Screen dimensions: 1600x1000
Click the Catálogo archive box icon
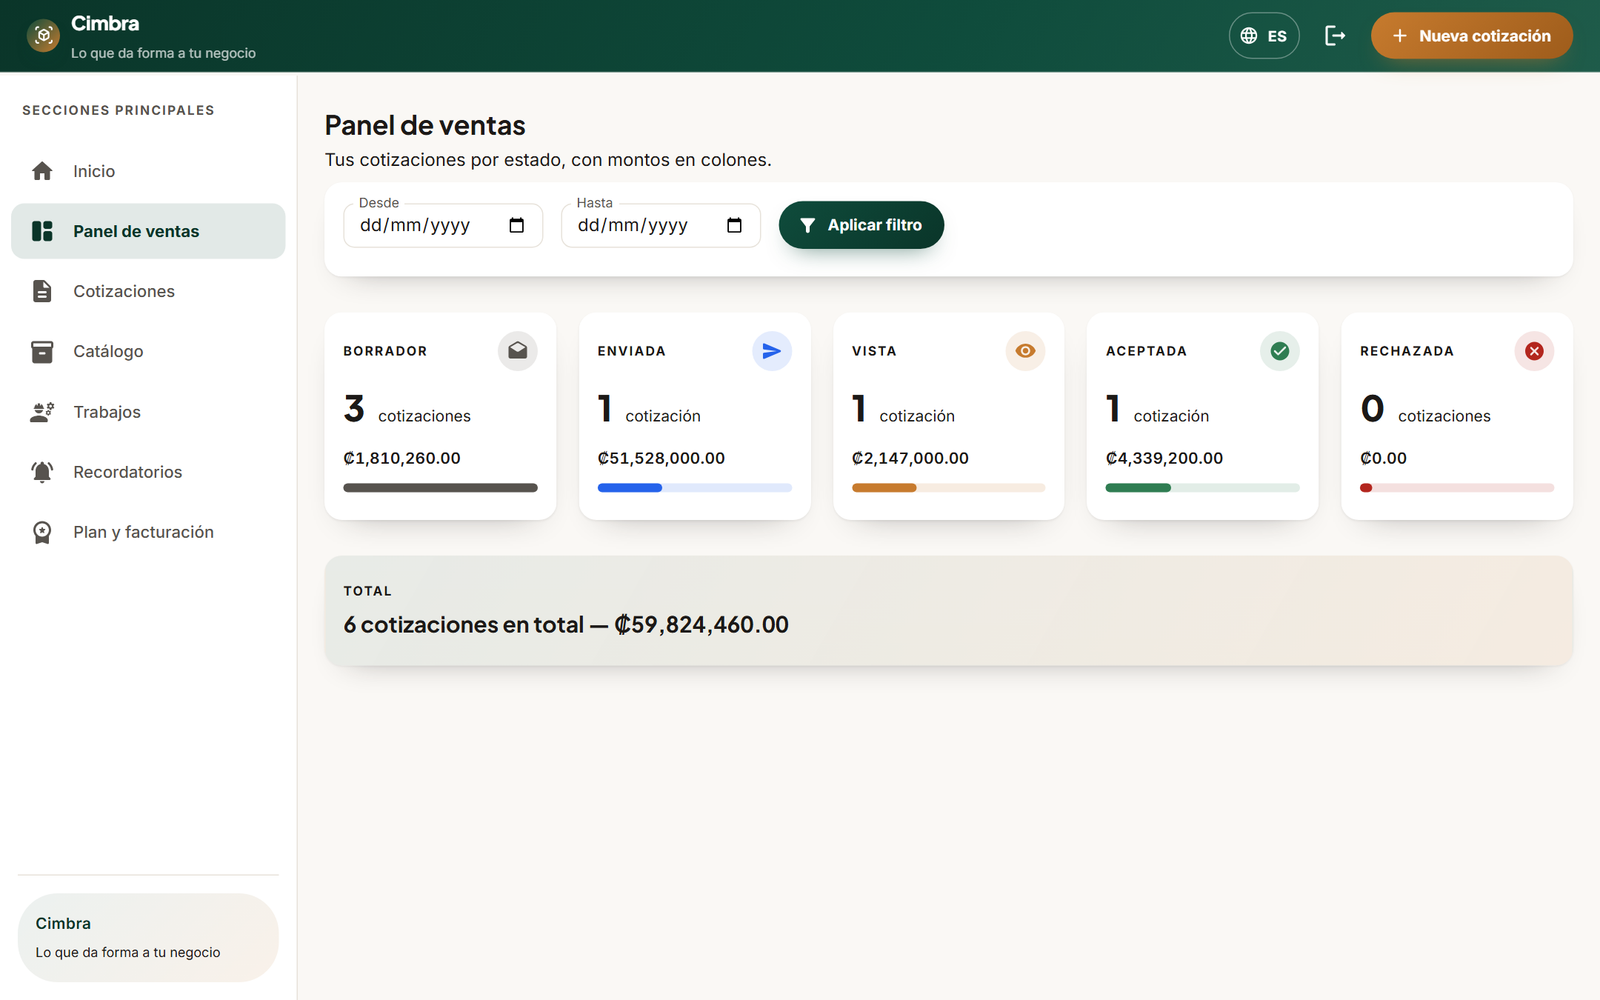[42, 351]
